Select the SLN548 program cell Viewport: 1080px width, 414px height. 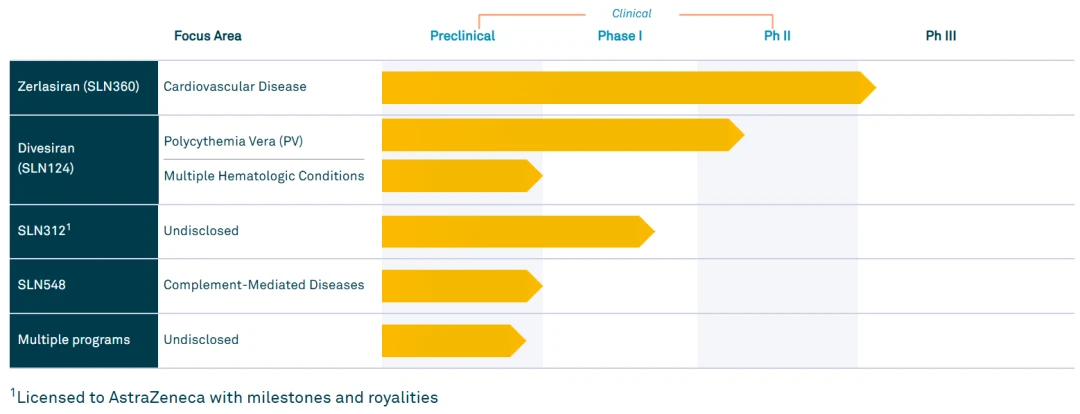tap(83, 286)
